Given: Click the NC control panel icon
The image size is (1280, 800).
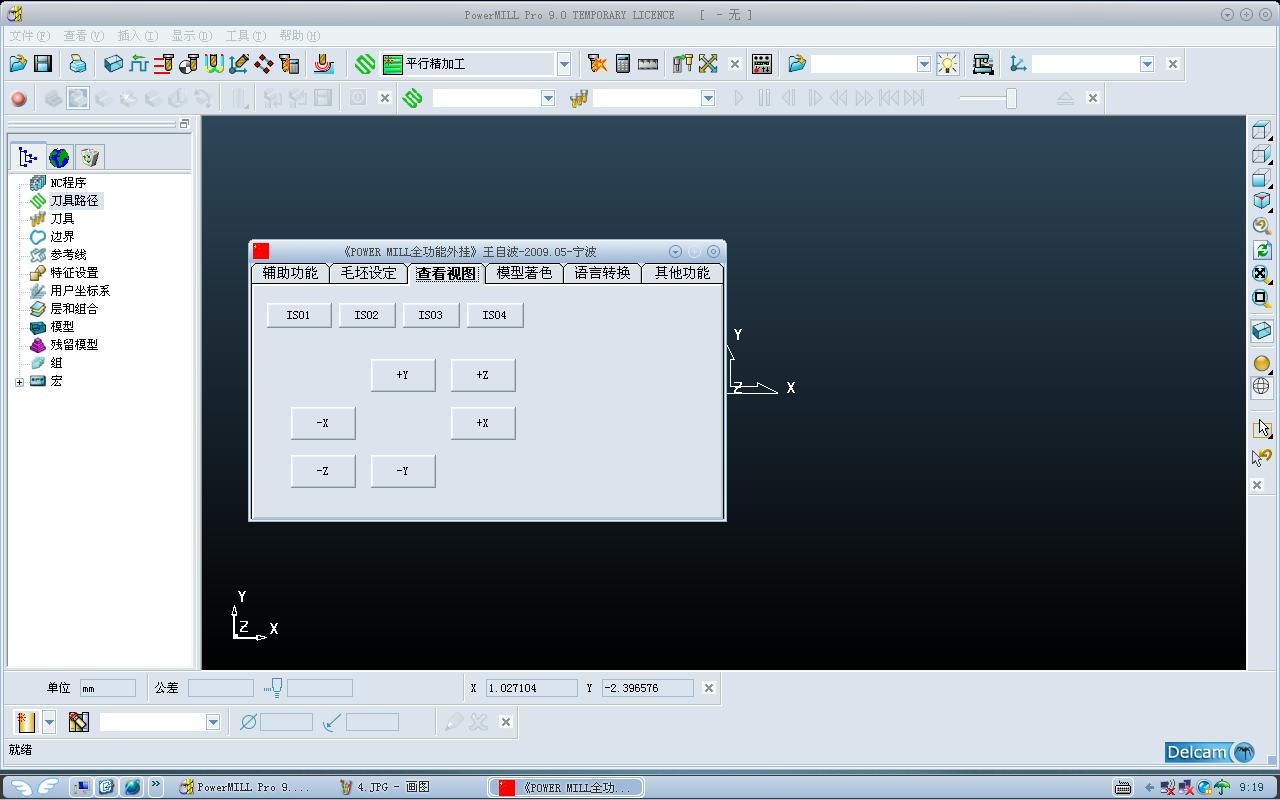Looking at the screenshot, I should [x=762, y=64].
